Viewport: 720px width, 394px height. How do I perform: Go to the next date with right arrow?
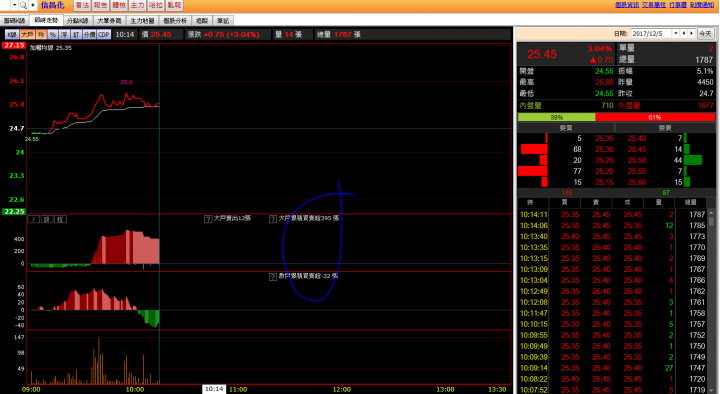coord(692,34)
